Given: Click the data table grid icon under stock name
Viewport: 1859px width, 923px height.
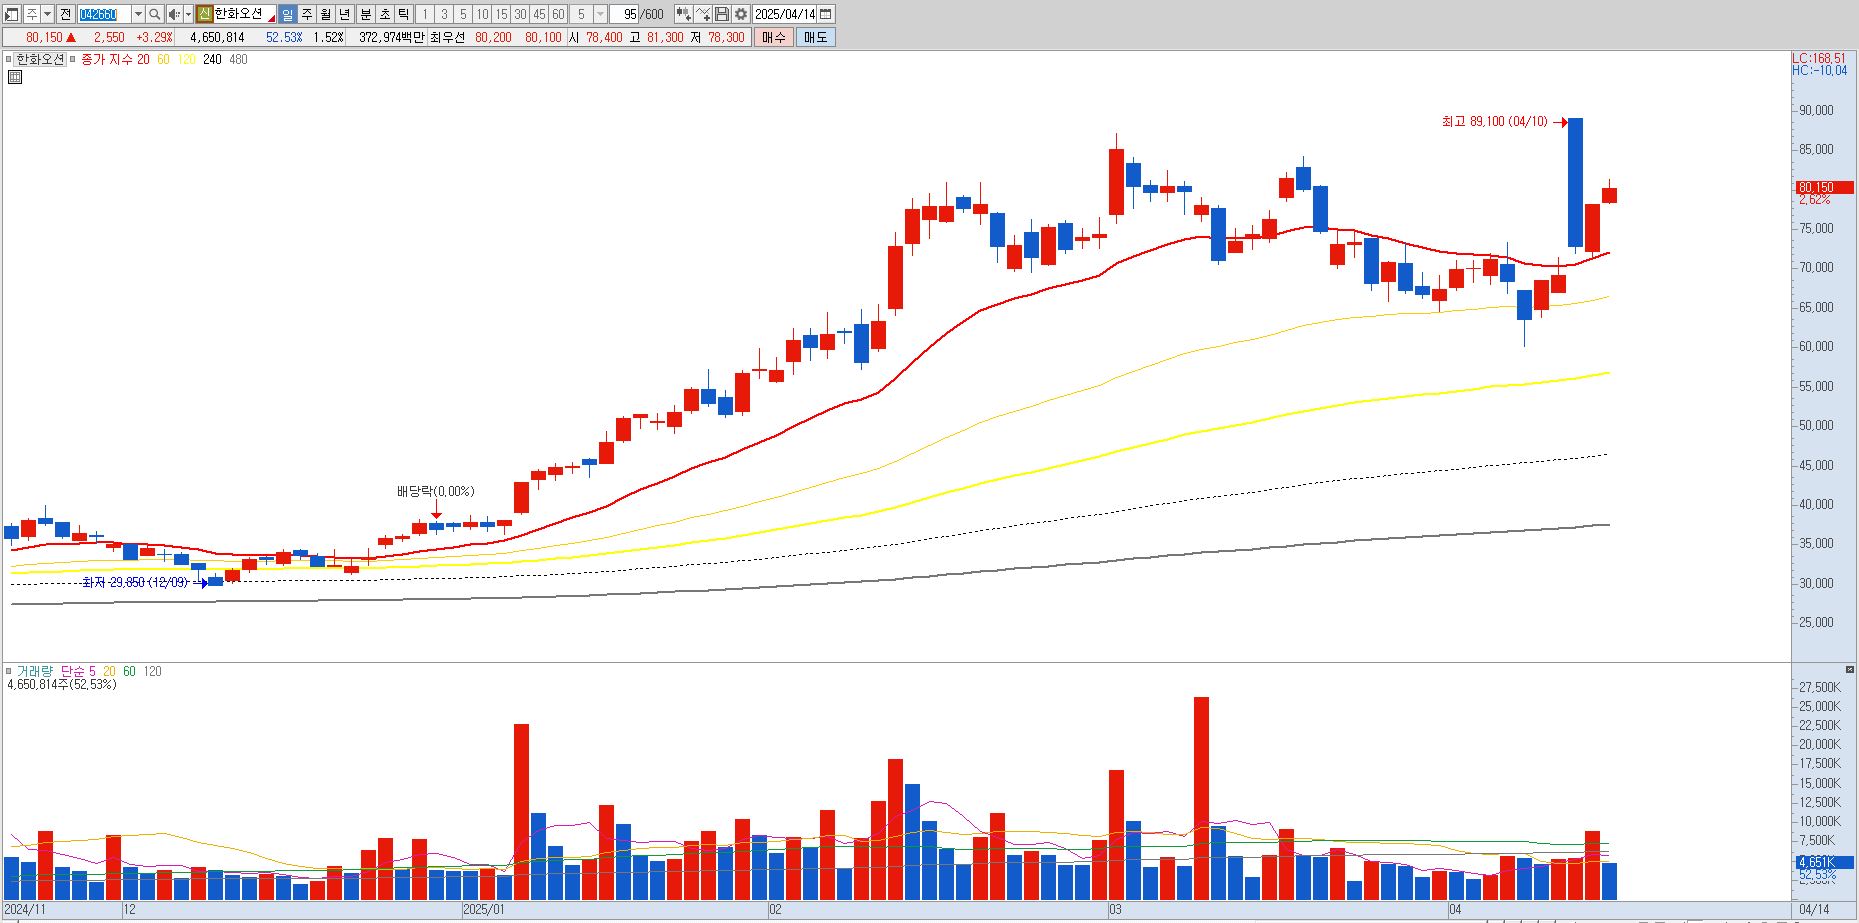Looking at the screenshot, I should pyautogui.click(x=15, y=77).
